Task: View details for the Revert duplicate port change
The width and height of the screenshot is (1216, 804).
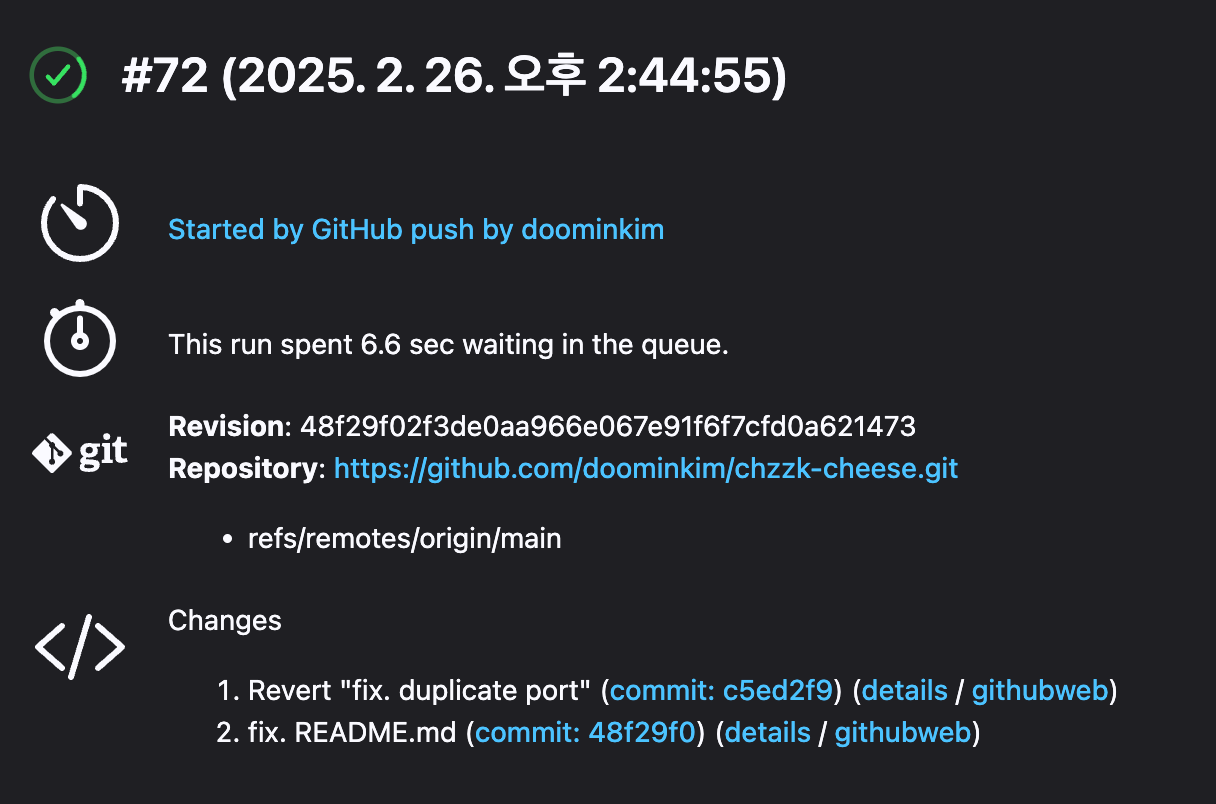Action: pyautogui.click(x=904, y=691)
